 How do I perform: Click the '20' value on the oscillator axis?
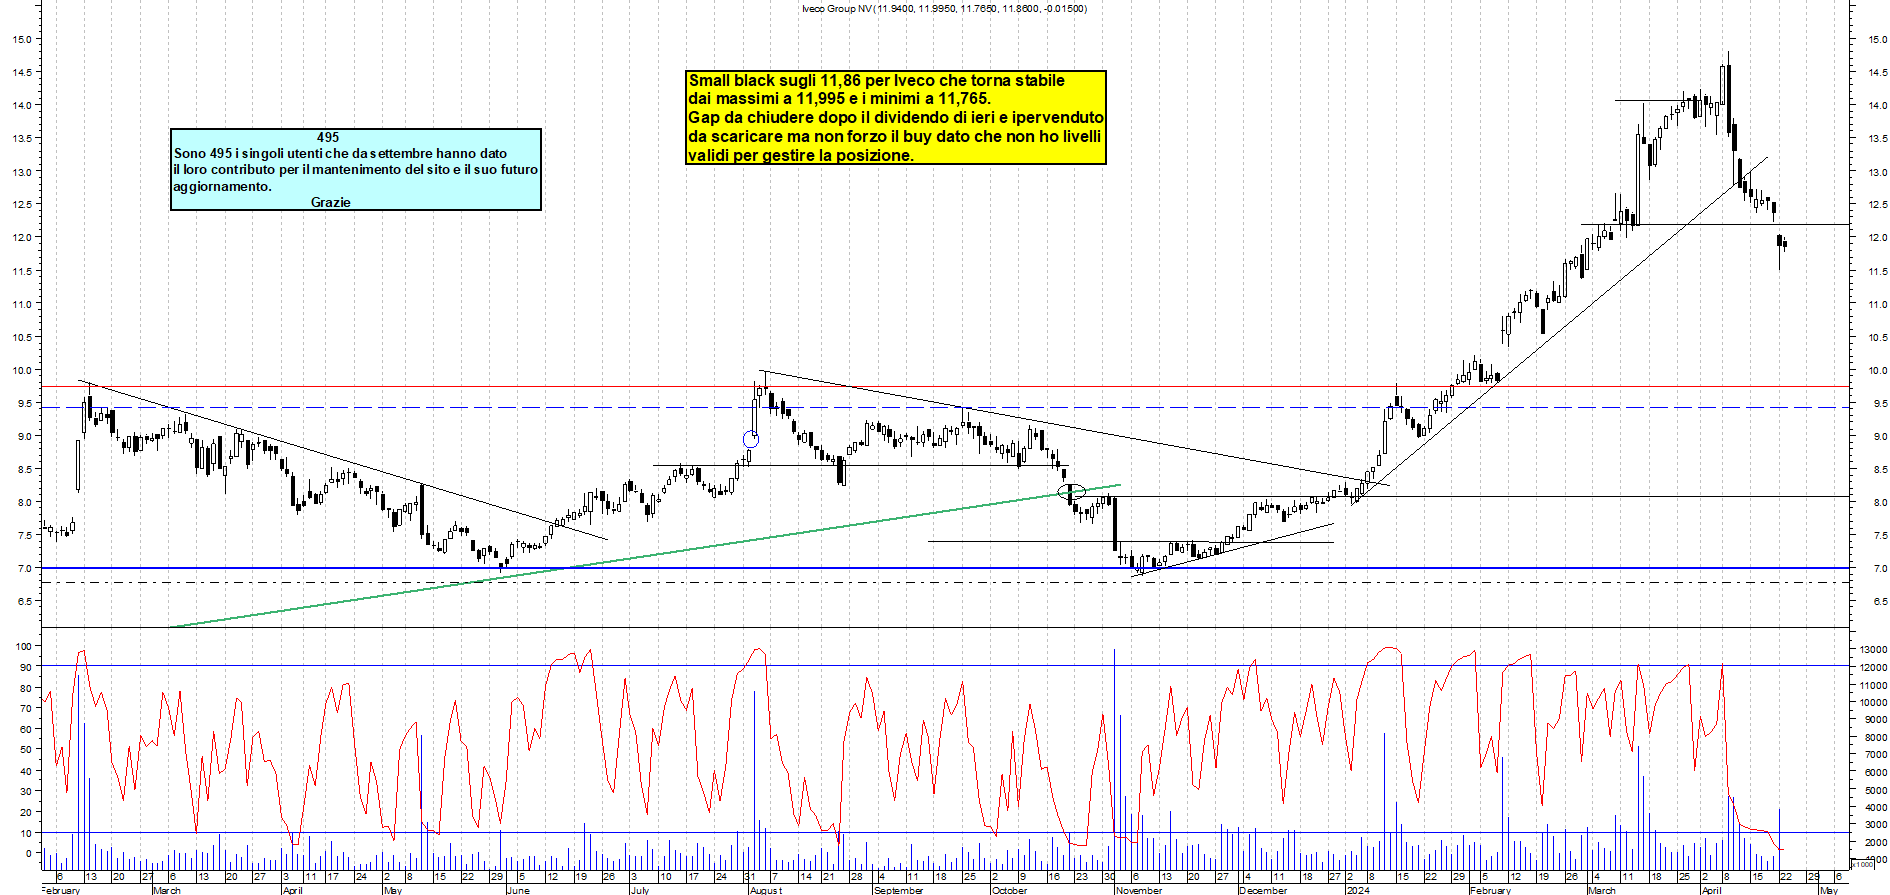point(27,812)
